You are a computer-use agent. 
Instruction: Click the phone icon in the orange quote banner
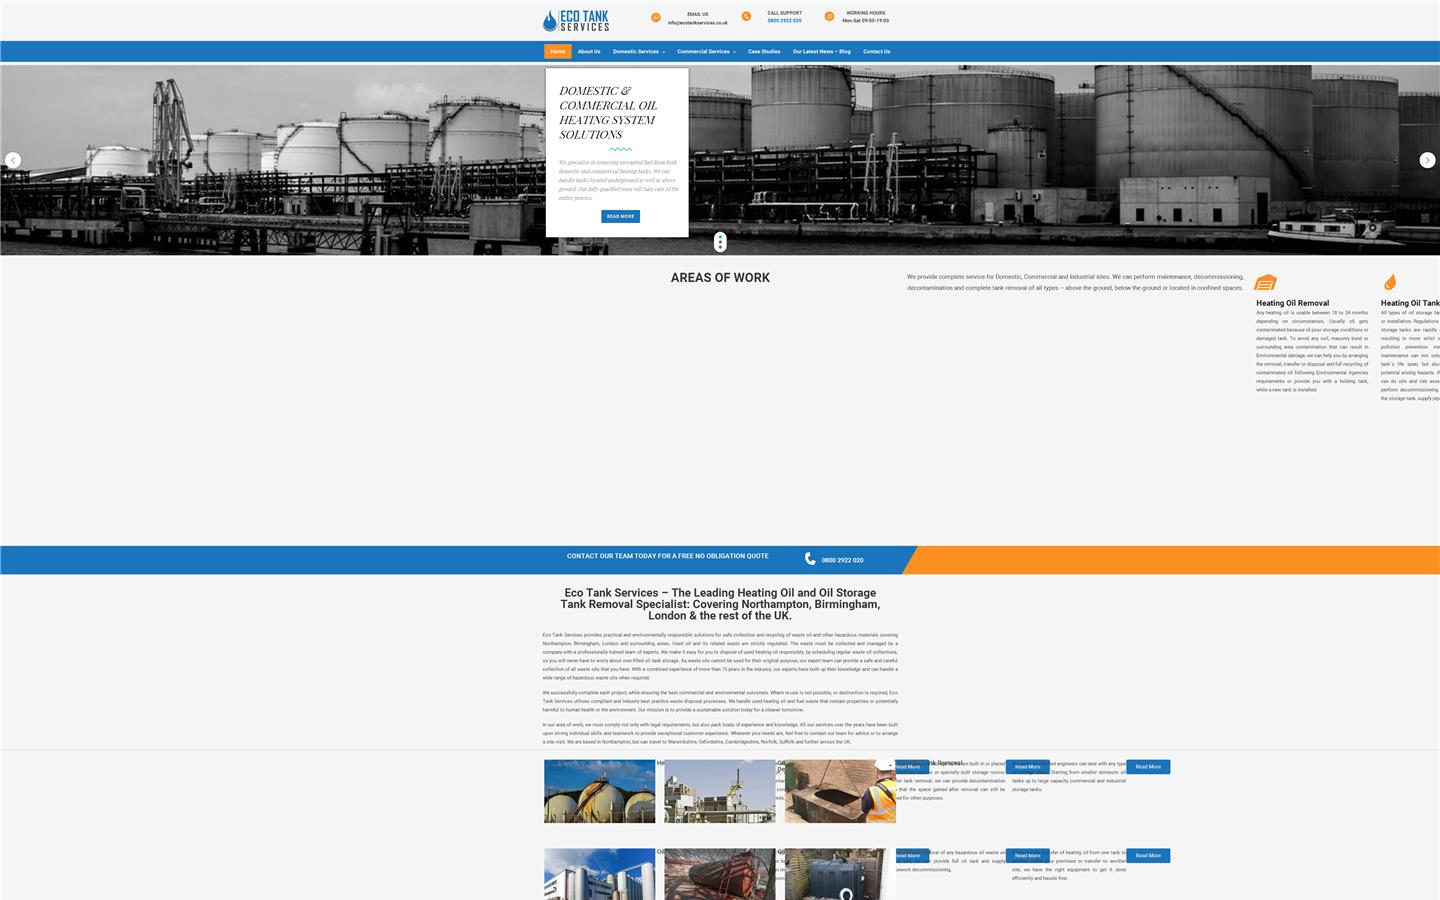click(x=810, y=560)
